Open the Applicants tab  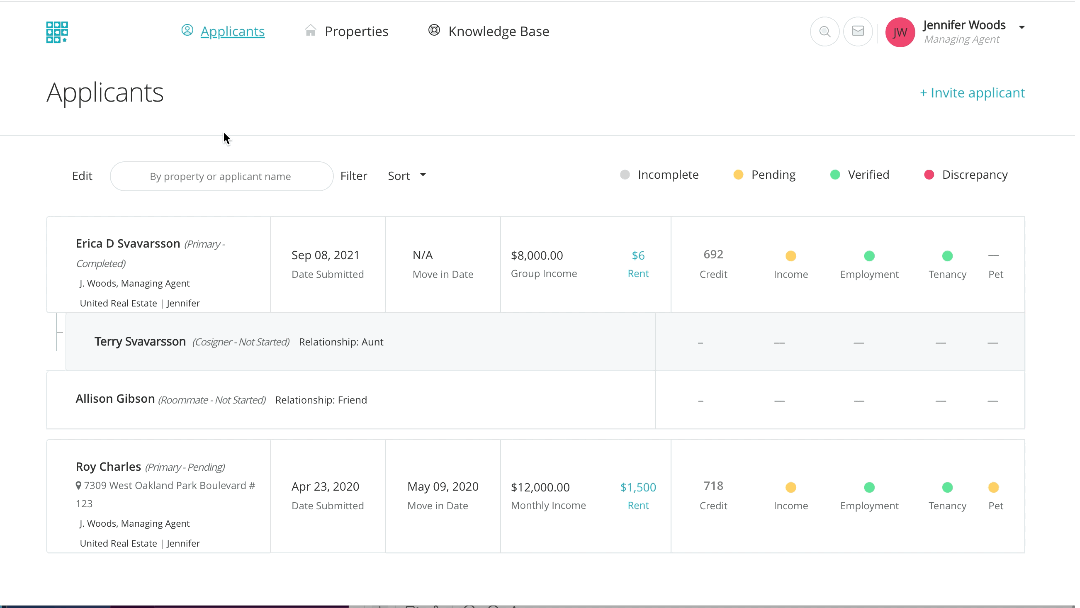point(232,31)
